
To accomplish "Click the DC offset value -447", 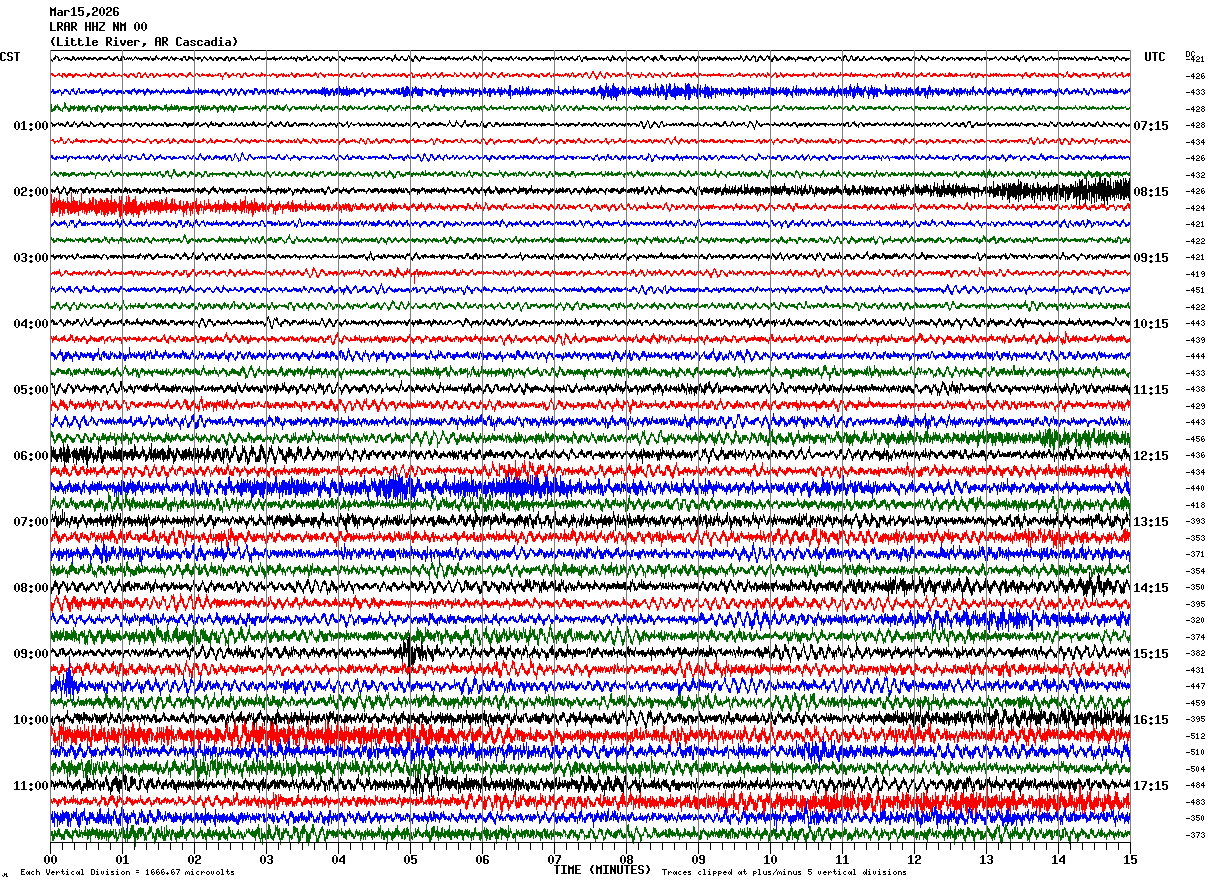I will [1196, 686].
